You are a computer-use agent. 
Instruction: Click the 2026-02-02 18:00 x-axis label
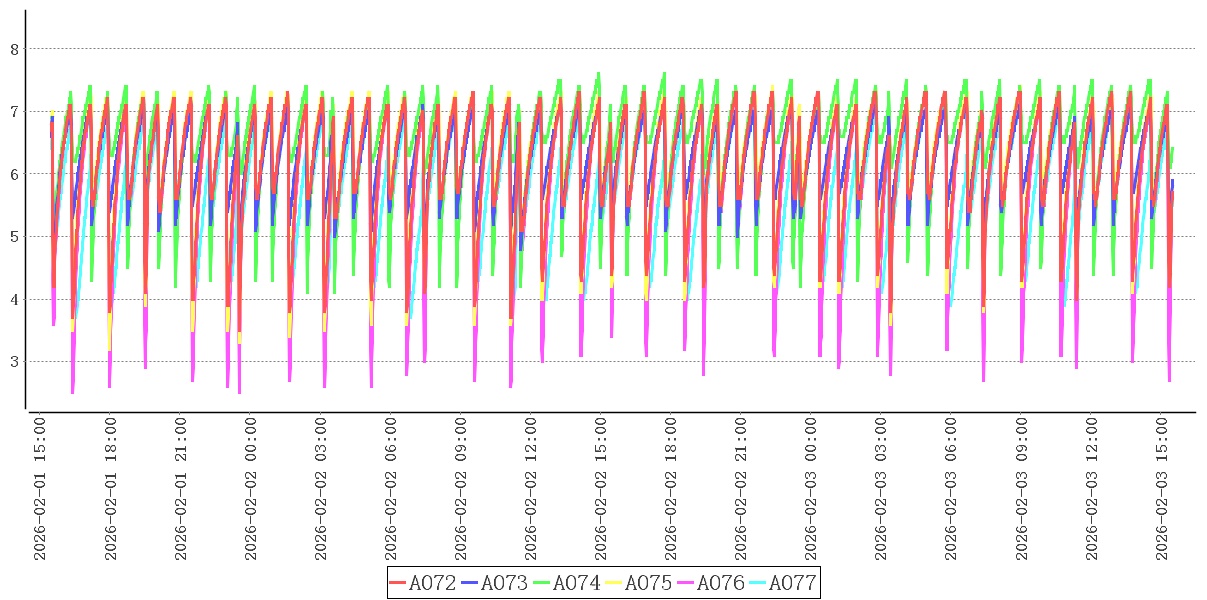(x=671, y=490)
